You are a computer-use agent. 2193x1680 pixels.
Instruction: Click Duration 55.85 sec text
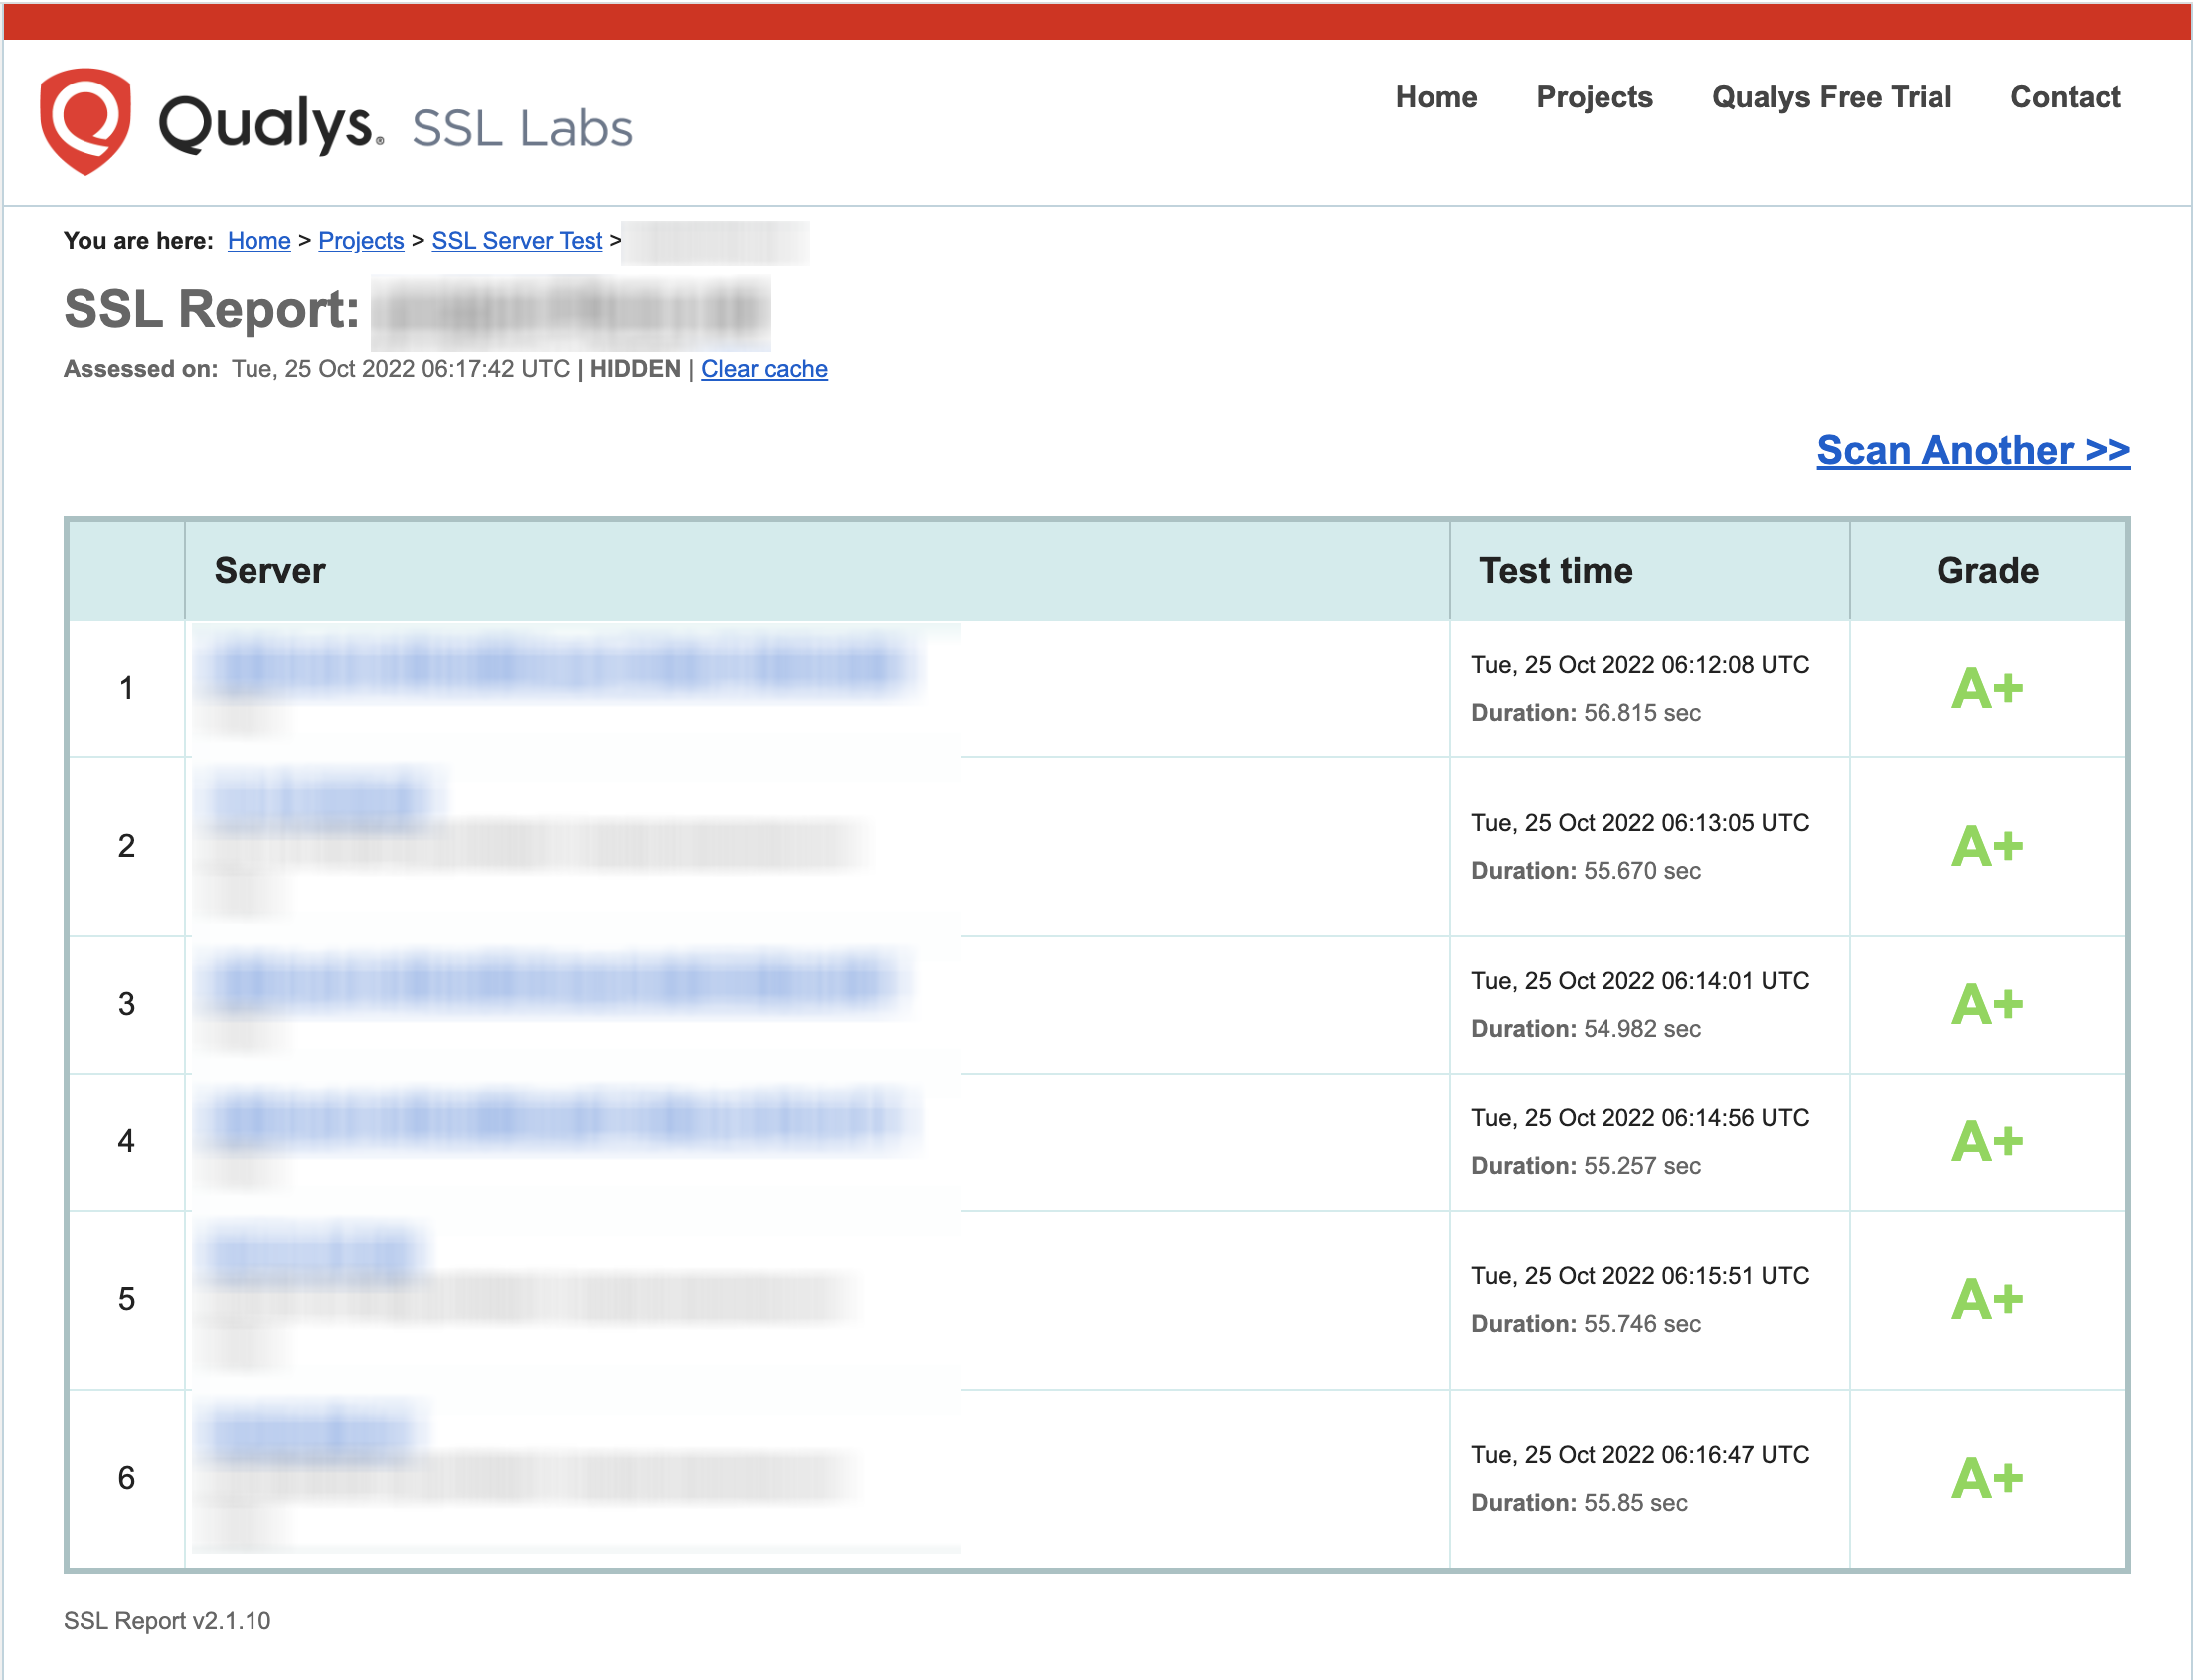pyautogui.click(x=1579, y=1503)
